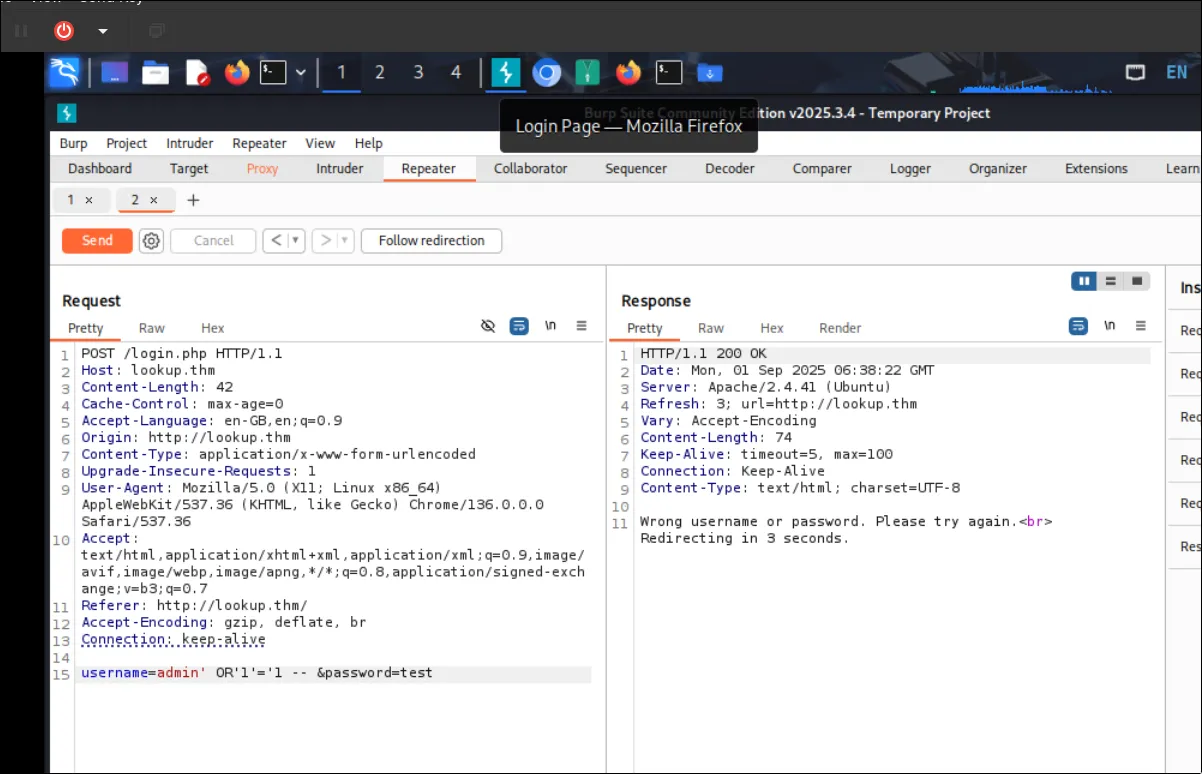Switch Response view to Render
Viewport: 1202px width, 774px height.
840,328
